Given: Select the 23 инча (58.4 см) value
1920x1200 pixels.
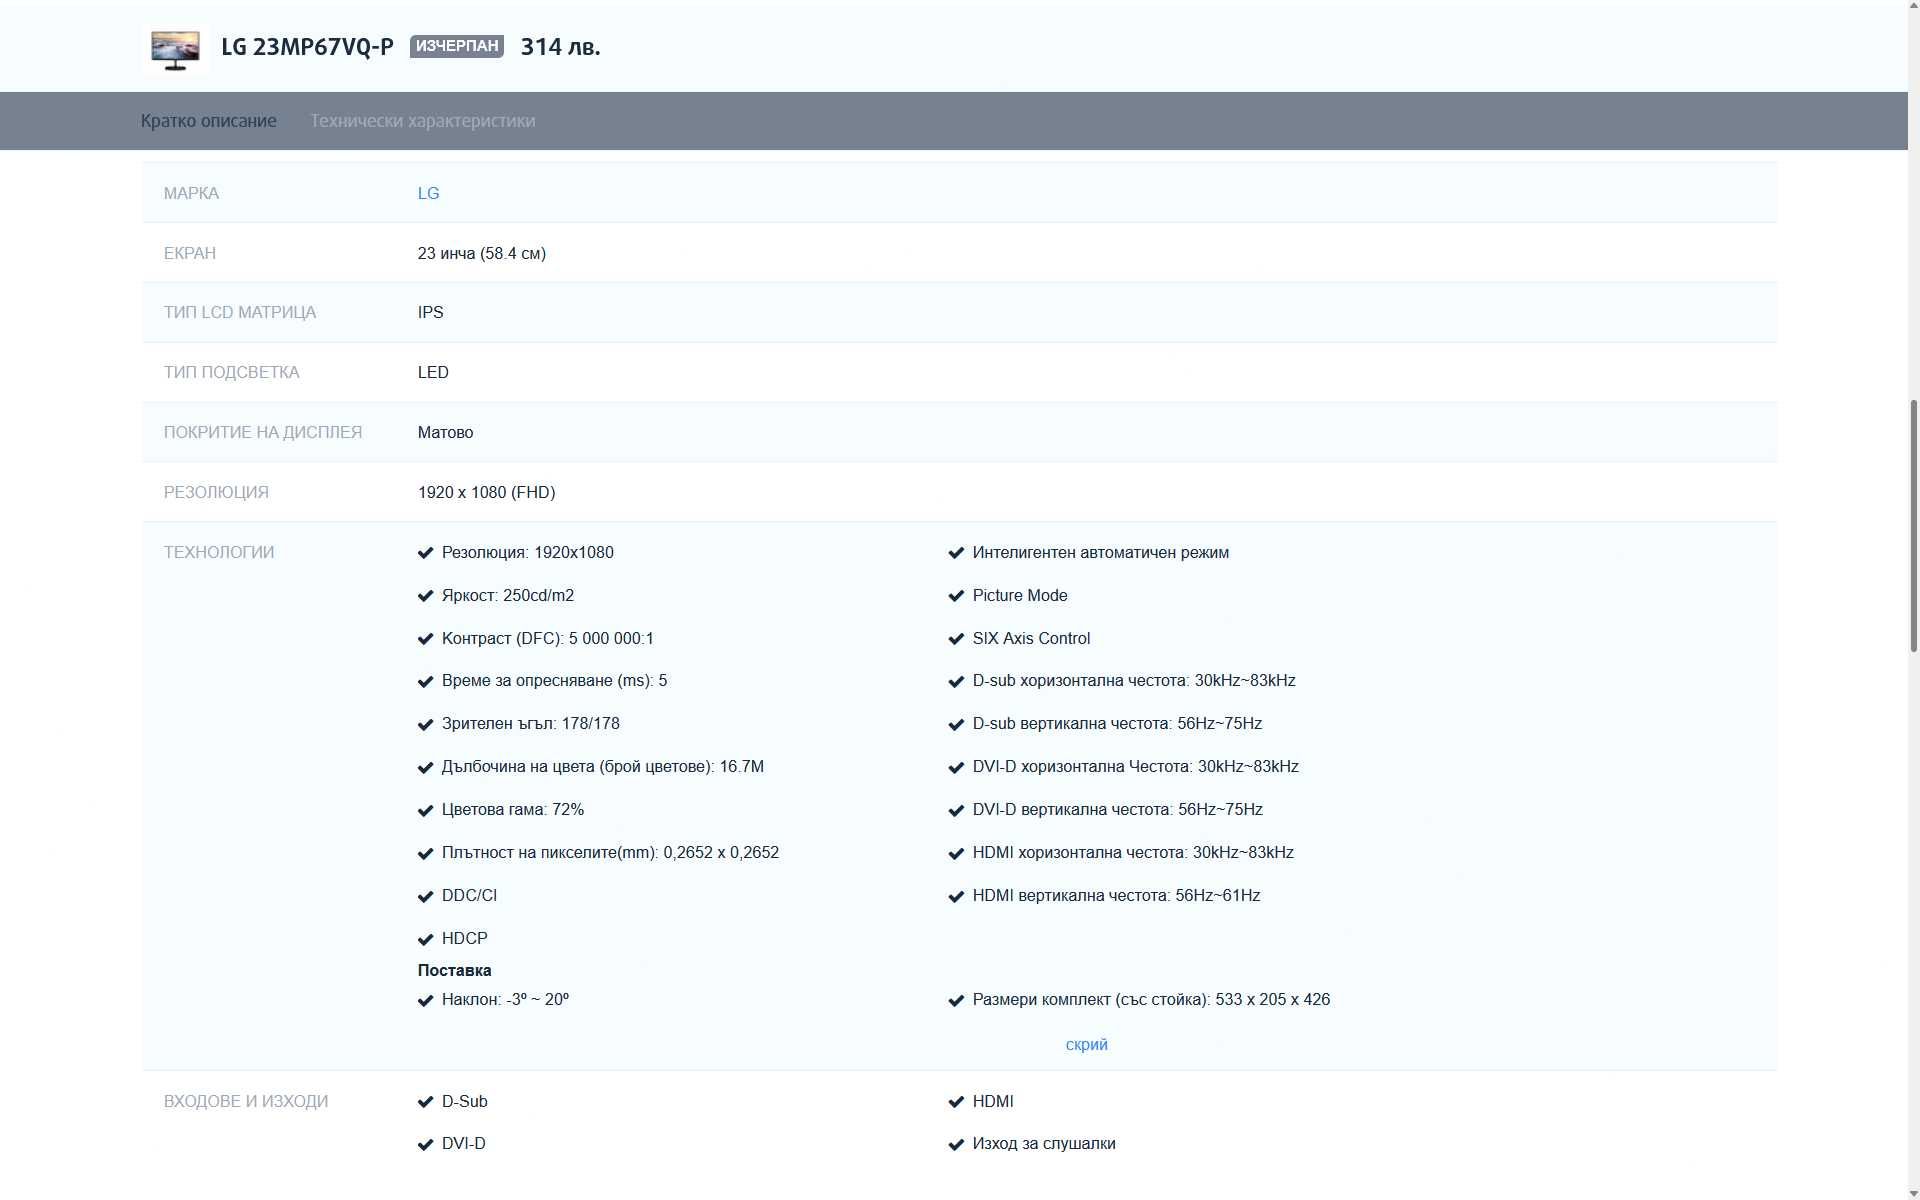Looking at the screenshot, I should 481,253.
